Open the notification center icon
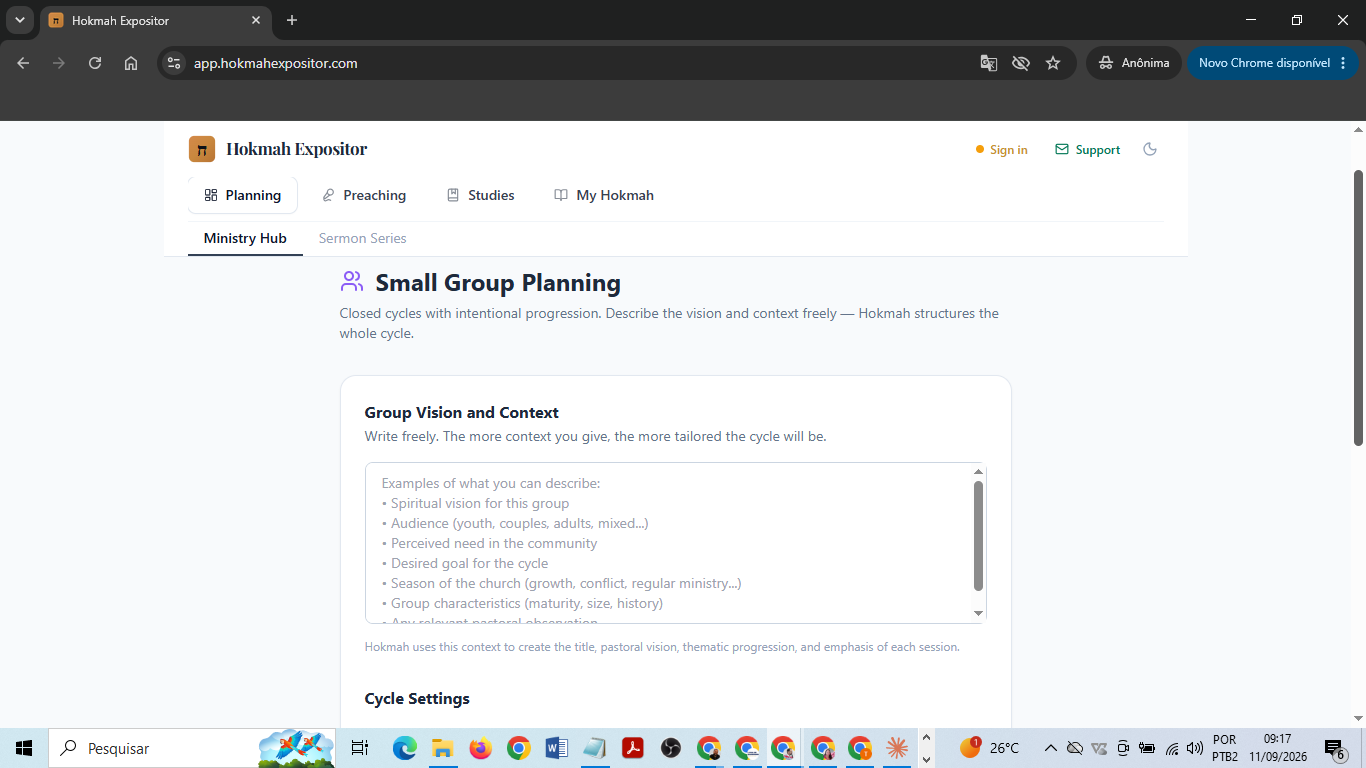Screen dimensions: 1366x768 (x=1335, y=749)
